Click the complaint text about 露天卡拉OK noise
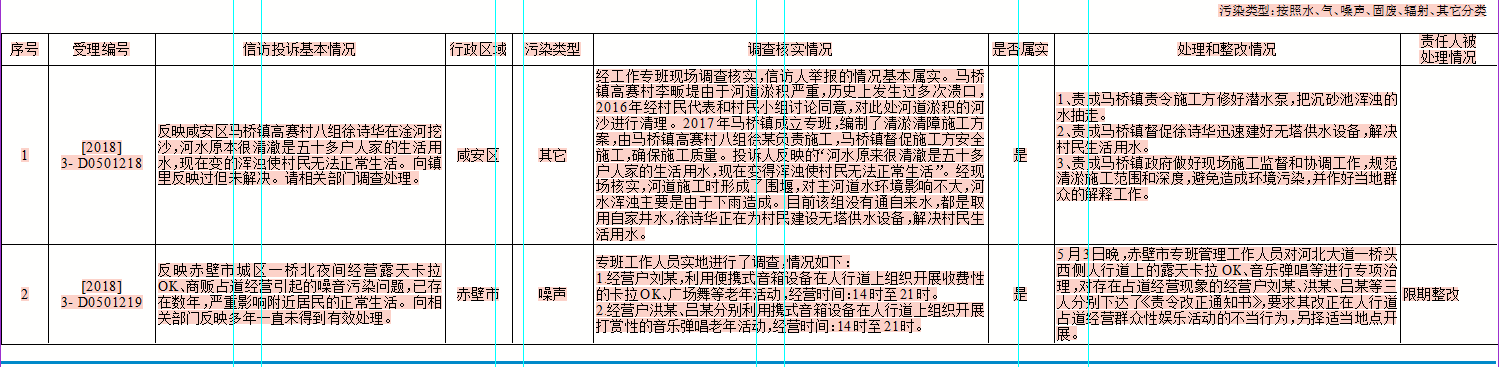 point(300,294)
